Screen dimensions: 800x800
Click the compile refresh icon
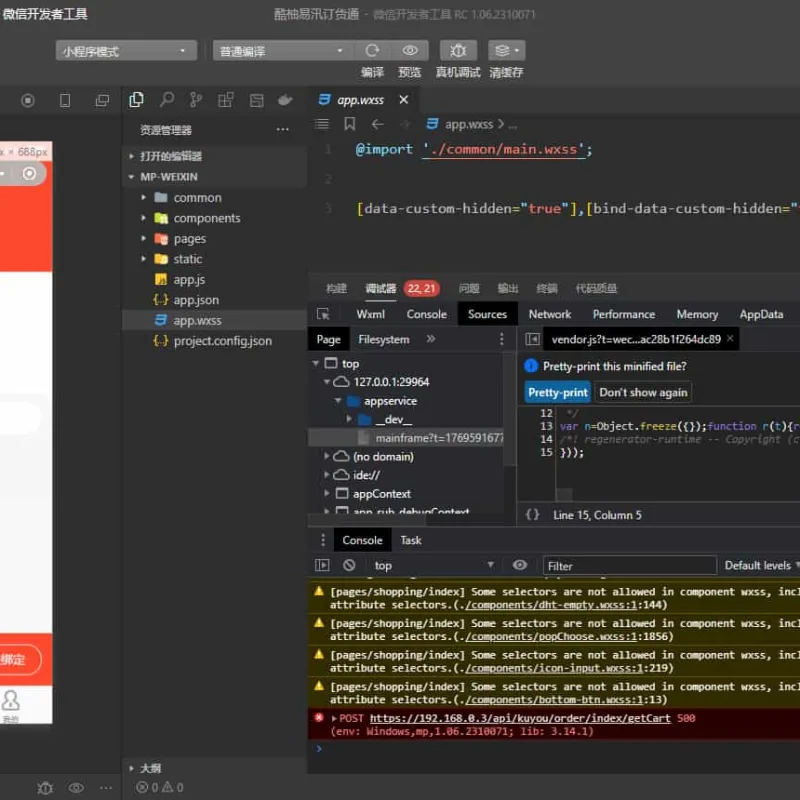[x=372, y=51]
